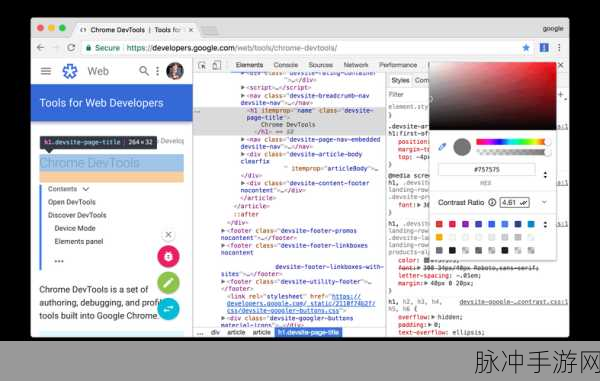Edit the #757575 hex color field
The height and width of the screenshot is (381, 600).
(487, 169)
